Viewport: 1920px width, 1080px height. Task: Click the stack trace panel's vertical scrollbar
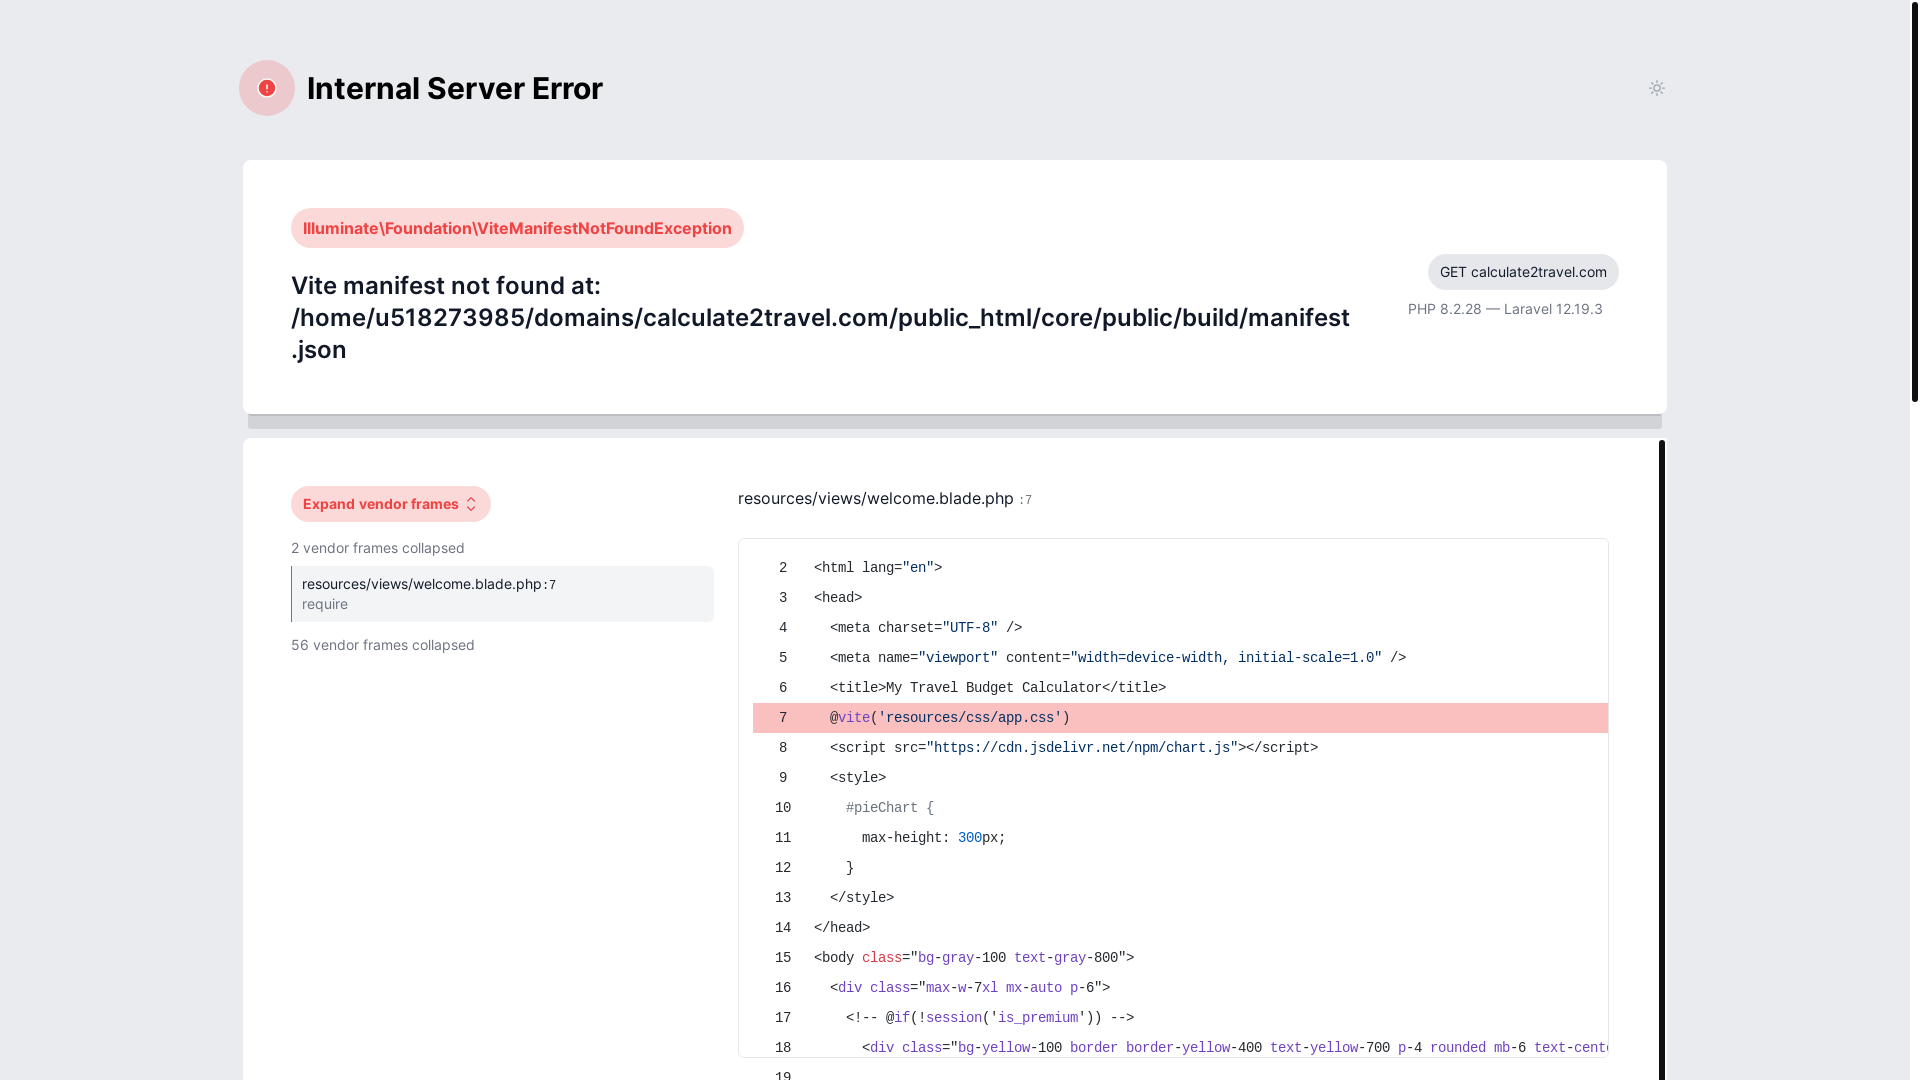pos(1662,760)
